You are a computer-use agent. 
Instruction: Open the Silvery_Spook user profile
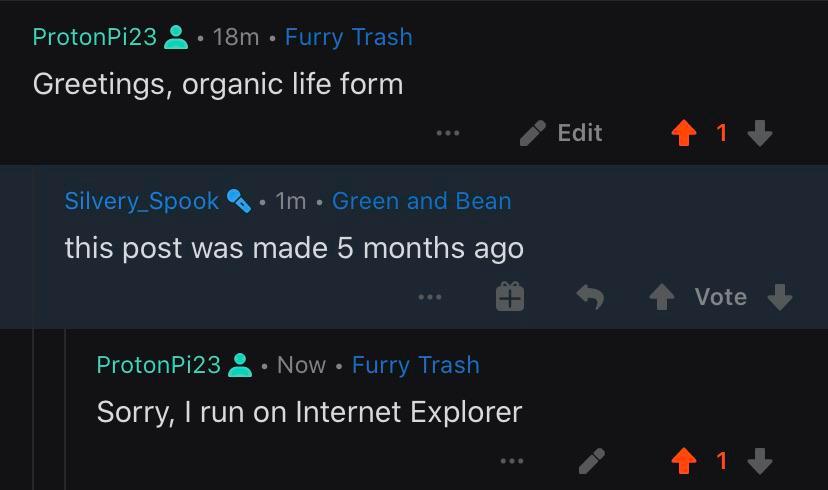tap(141, 201)
